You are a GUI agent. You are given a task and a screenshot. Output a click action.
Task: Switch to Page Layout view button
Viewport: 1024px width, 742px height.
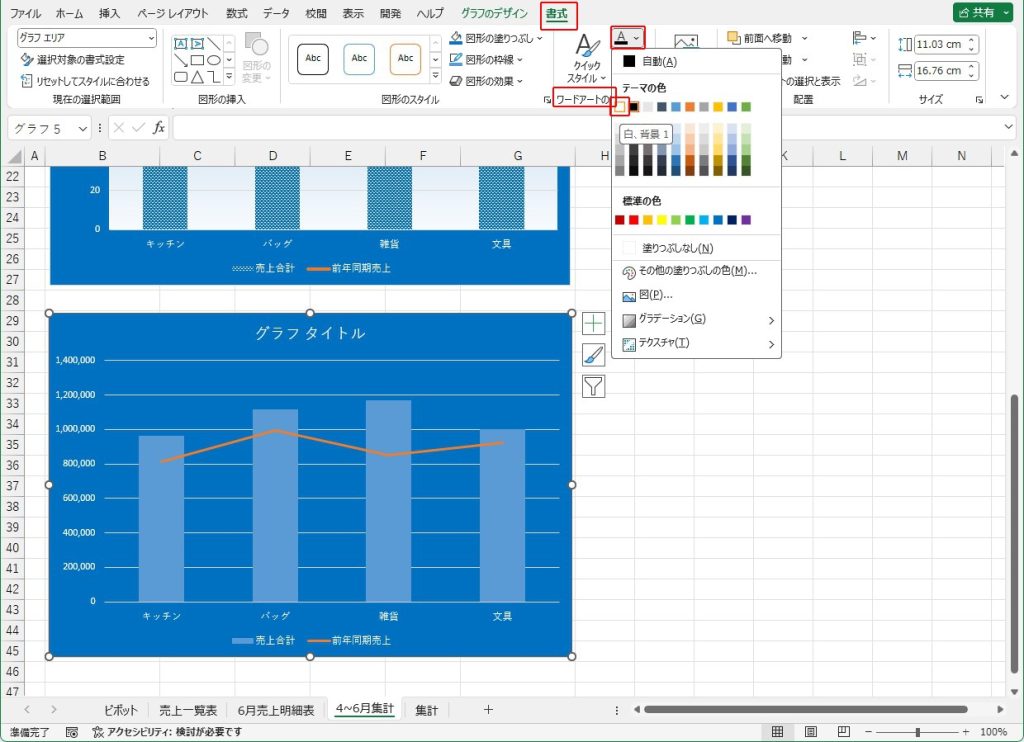(x=811, y=732)
